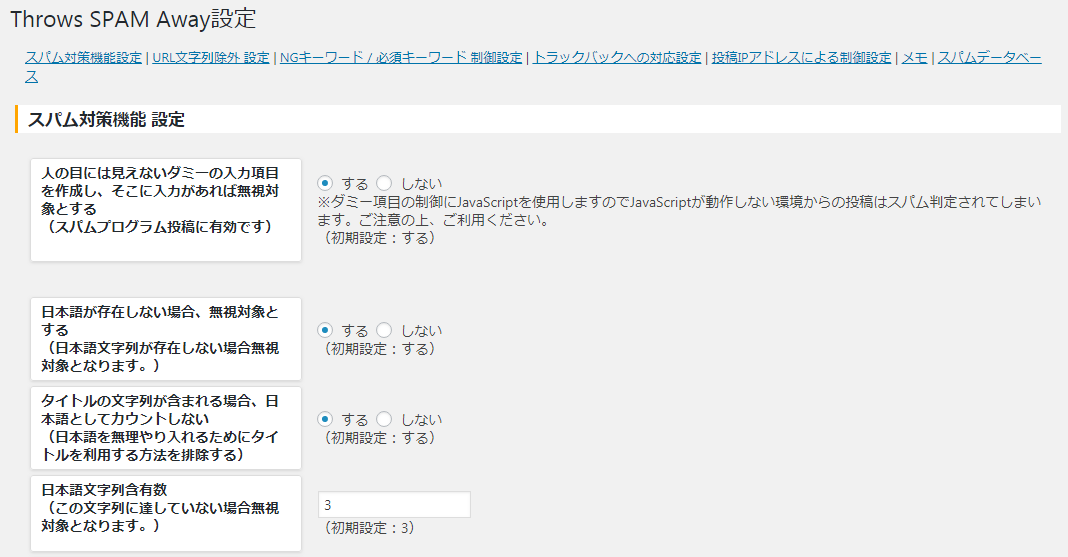The width and height of the screenshot is (1068, 557).
Task: Open the スパムデータベース link
Action: tap(989, 58)
